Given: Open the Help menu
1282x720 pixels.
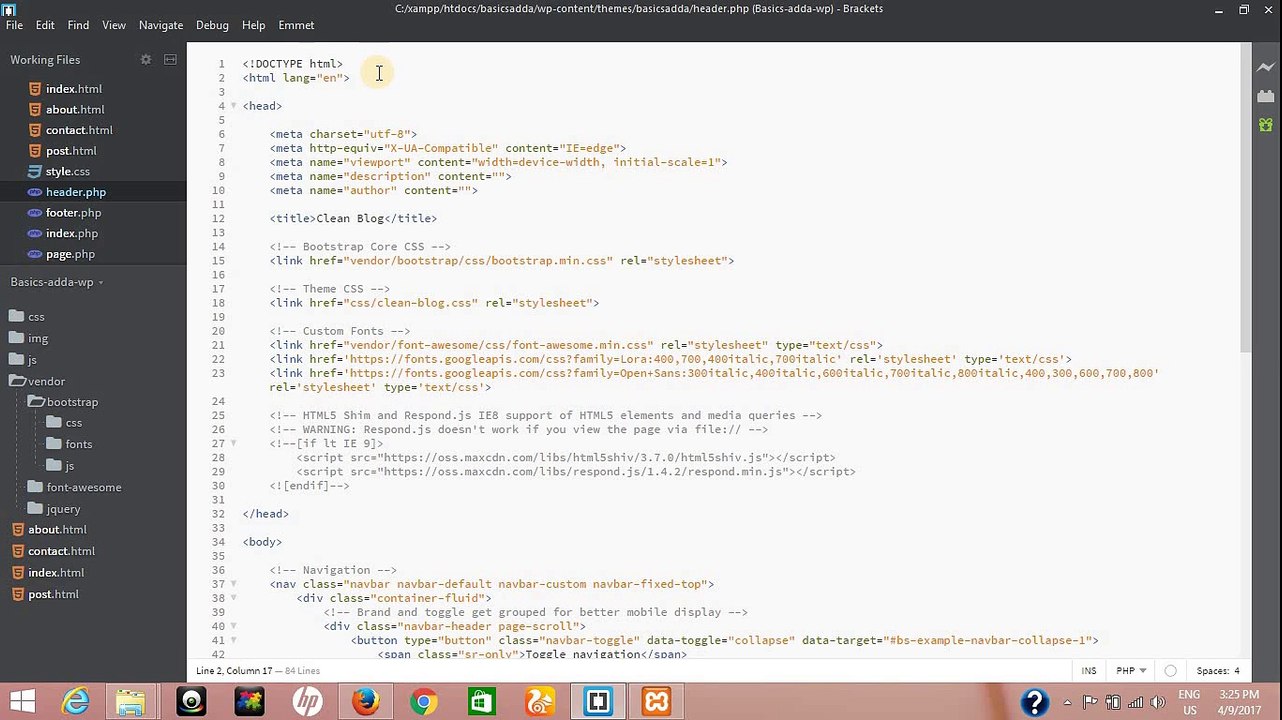Looking at the screenshot, I should [254, 25].
